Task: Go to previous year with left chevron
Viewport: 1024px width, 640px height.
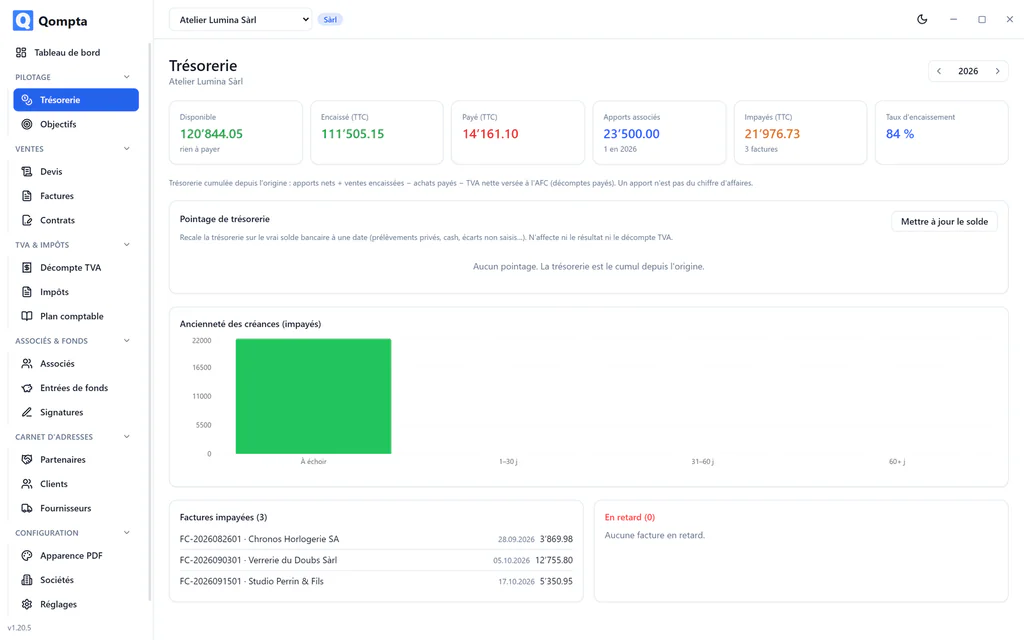Action: pyautogui.click(x=939, y=71)
